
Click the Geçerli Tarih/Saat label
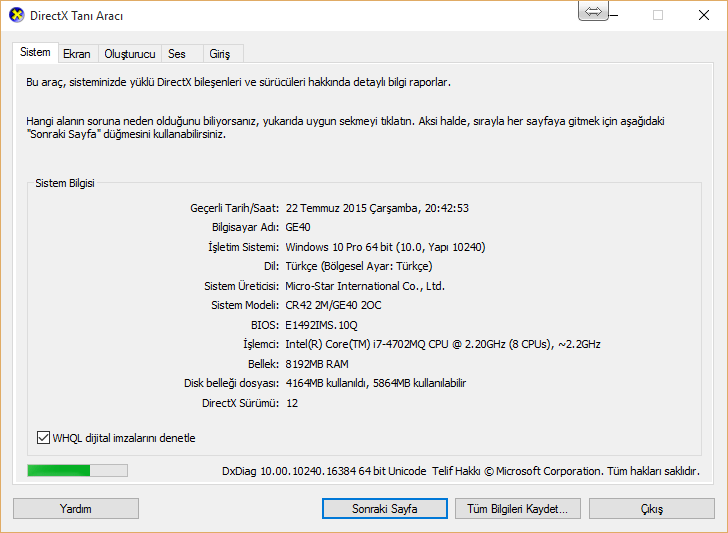point(234,208)
